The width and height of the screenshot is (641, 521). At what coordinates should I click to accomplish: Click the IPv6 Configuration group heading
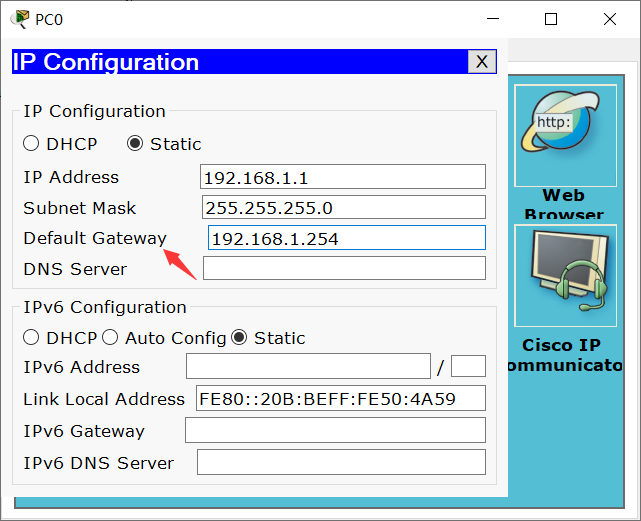[x=105, y=307]
